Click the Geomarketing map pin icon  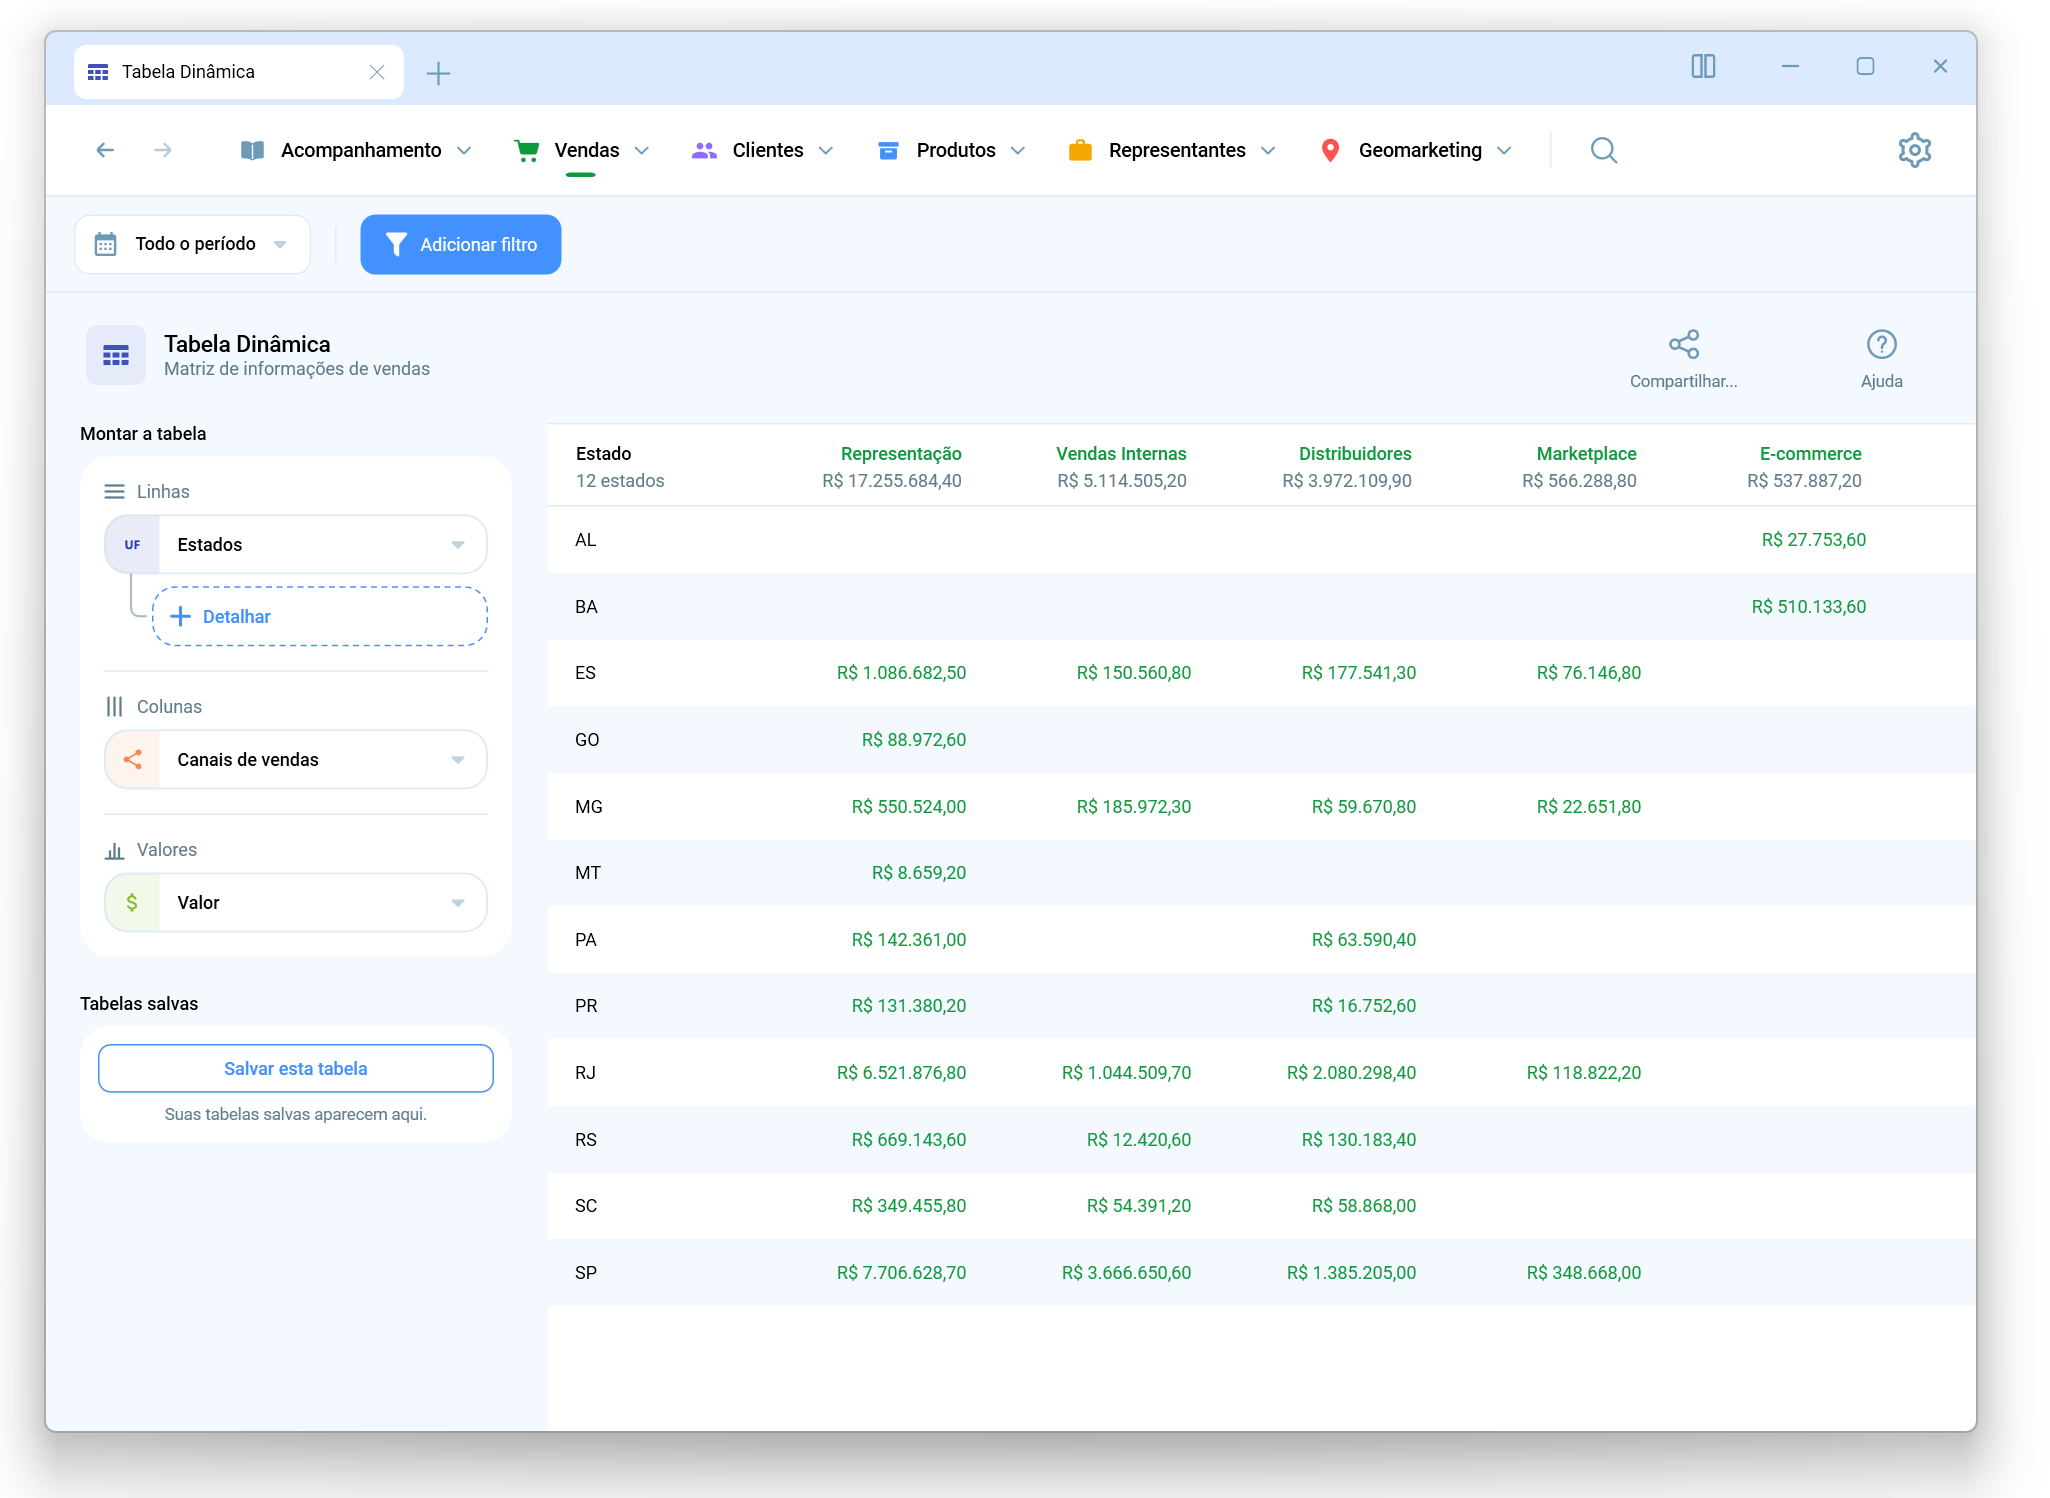pos(1330,150)
